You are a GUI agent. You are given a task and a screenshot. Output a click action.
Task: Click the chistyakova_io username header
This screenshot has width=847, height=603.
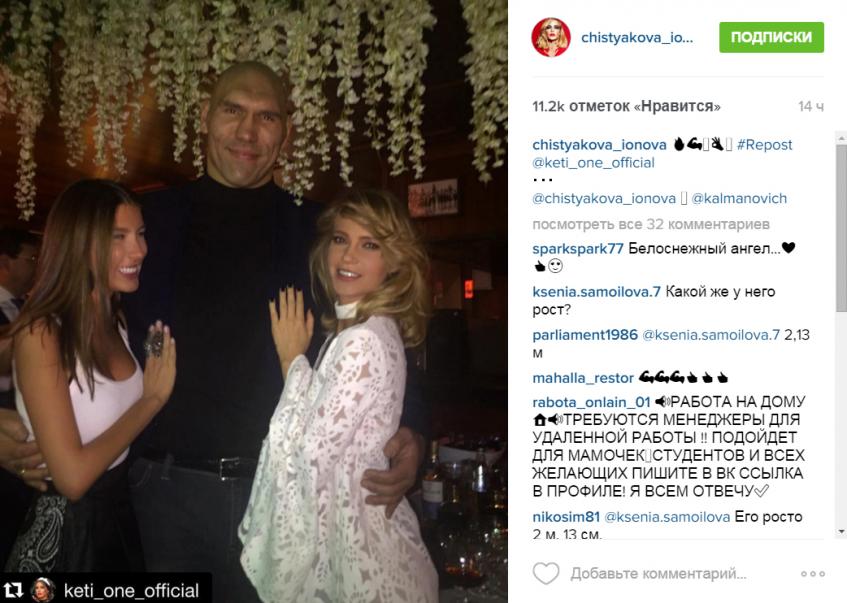tap(637, 37)
